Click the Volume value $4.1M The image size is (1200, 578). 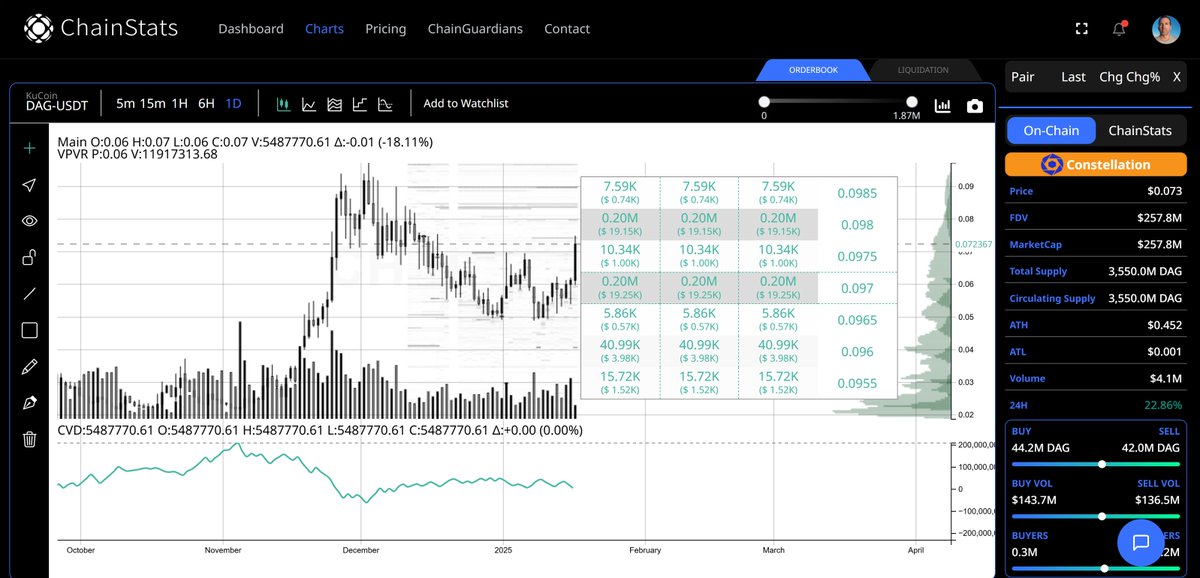click(1165, 379)
